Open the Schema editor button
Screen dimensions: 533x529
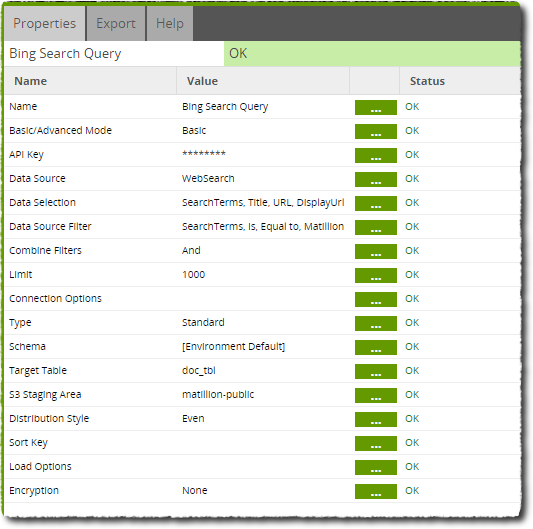[376, 347]
